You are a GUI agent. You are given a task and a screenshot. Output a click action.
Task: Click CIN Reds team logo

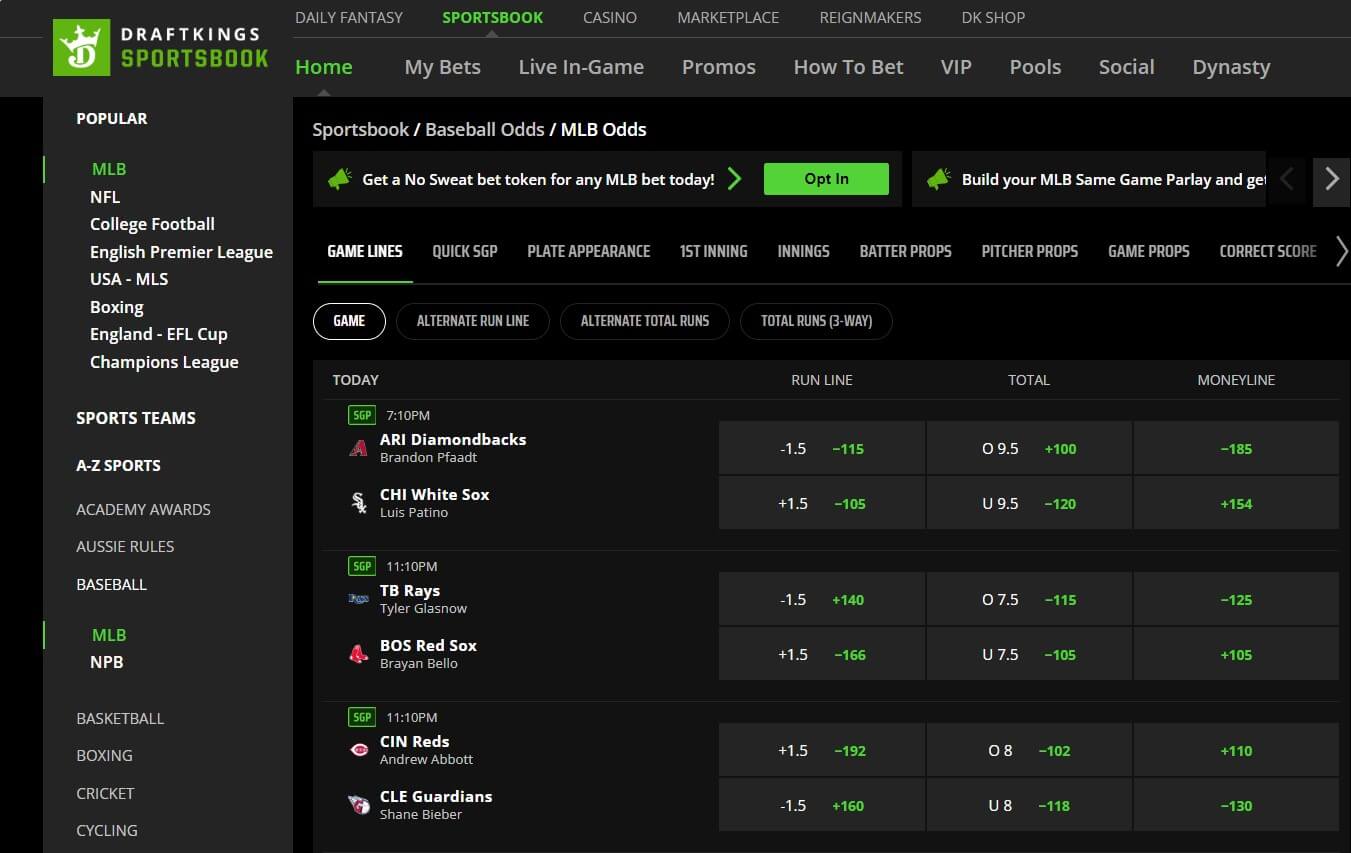click(359, 750)
